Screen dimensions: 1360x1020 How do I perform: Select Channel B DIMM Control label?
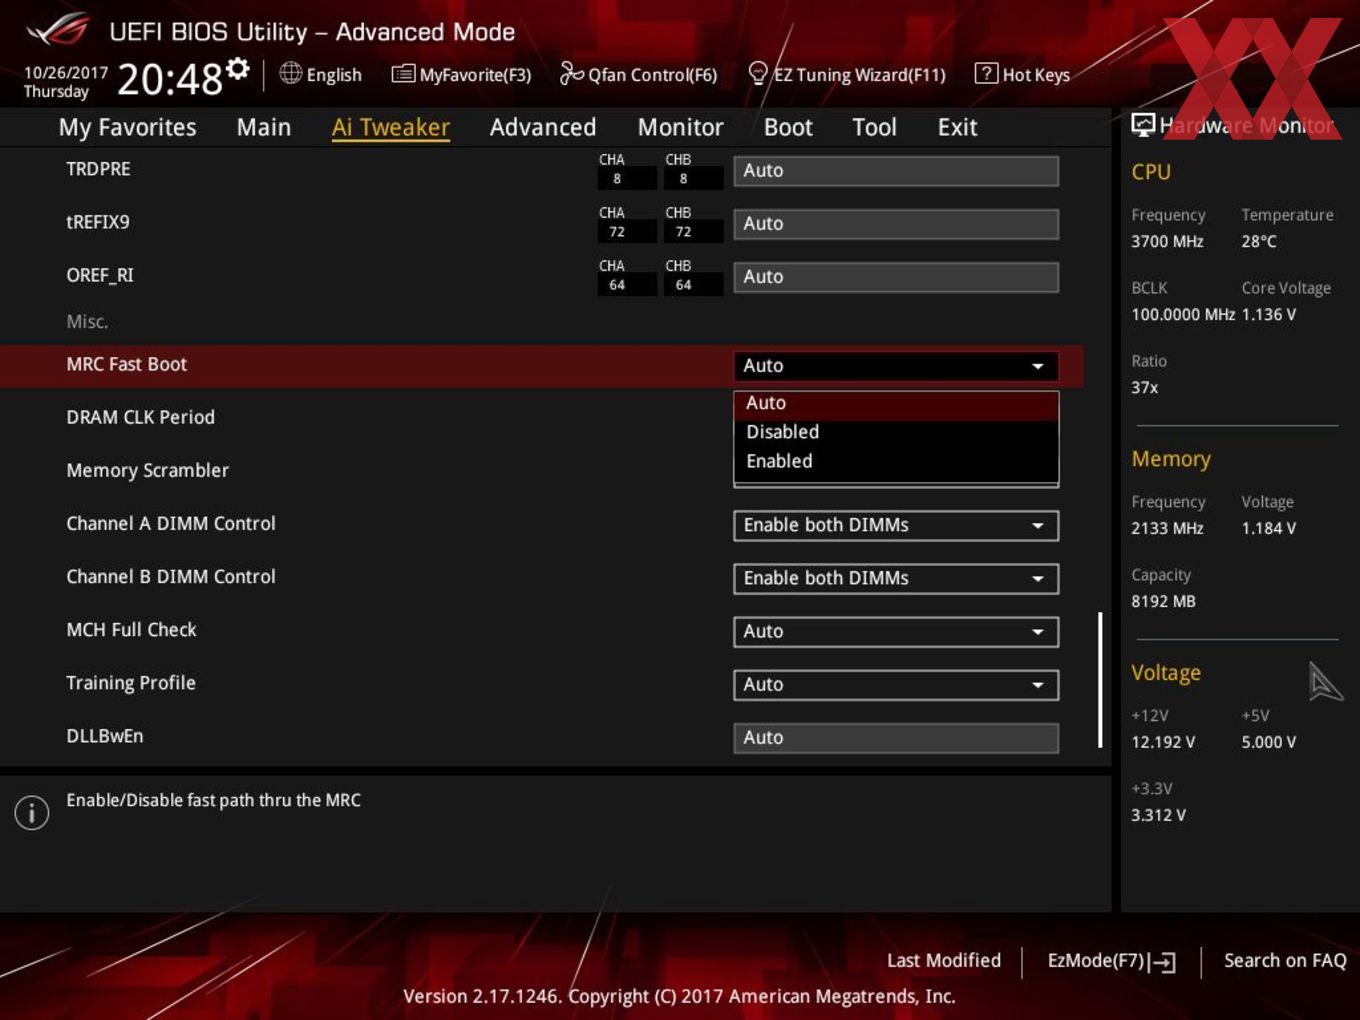(x=171, y=576)
